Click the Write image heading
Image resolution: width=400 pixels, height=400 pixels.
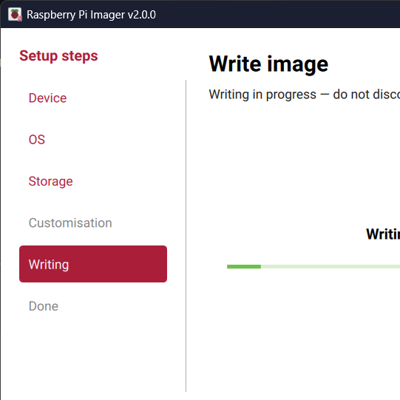269,64
